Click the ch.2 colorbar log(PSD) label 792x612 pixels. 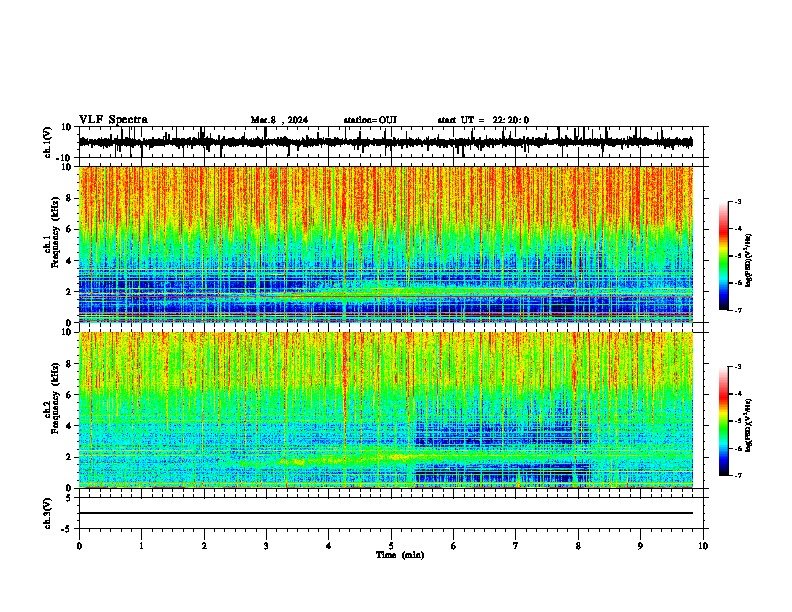coord(748,426)
